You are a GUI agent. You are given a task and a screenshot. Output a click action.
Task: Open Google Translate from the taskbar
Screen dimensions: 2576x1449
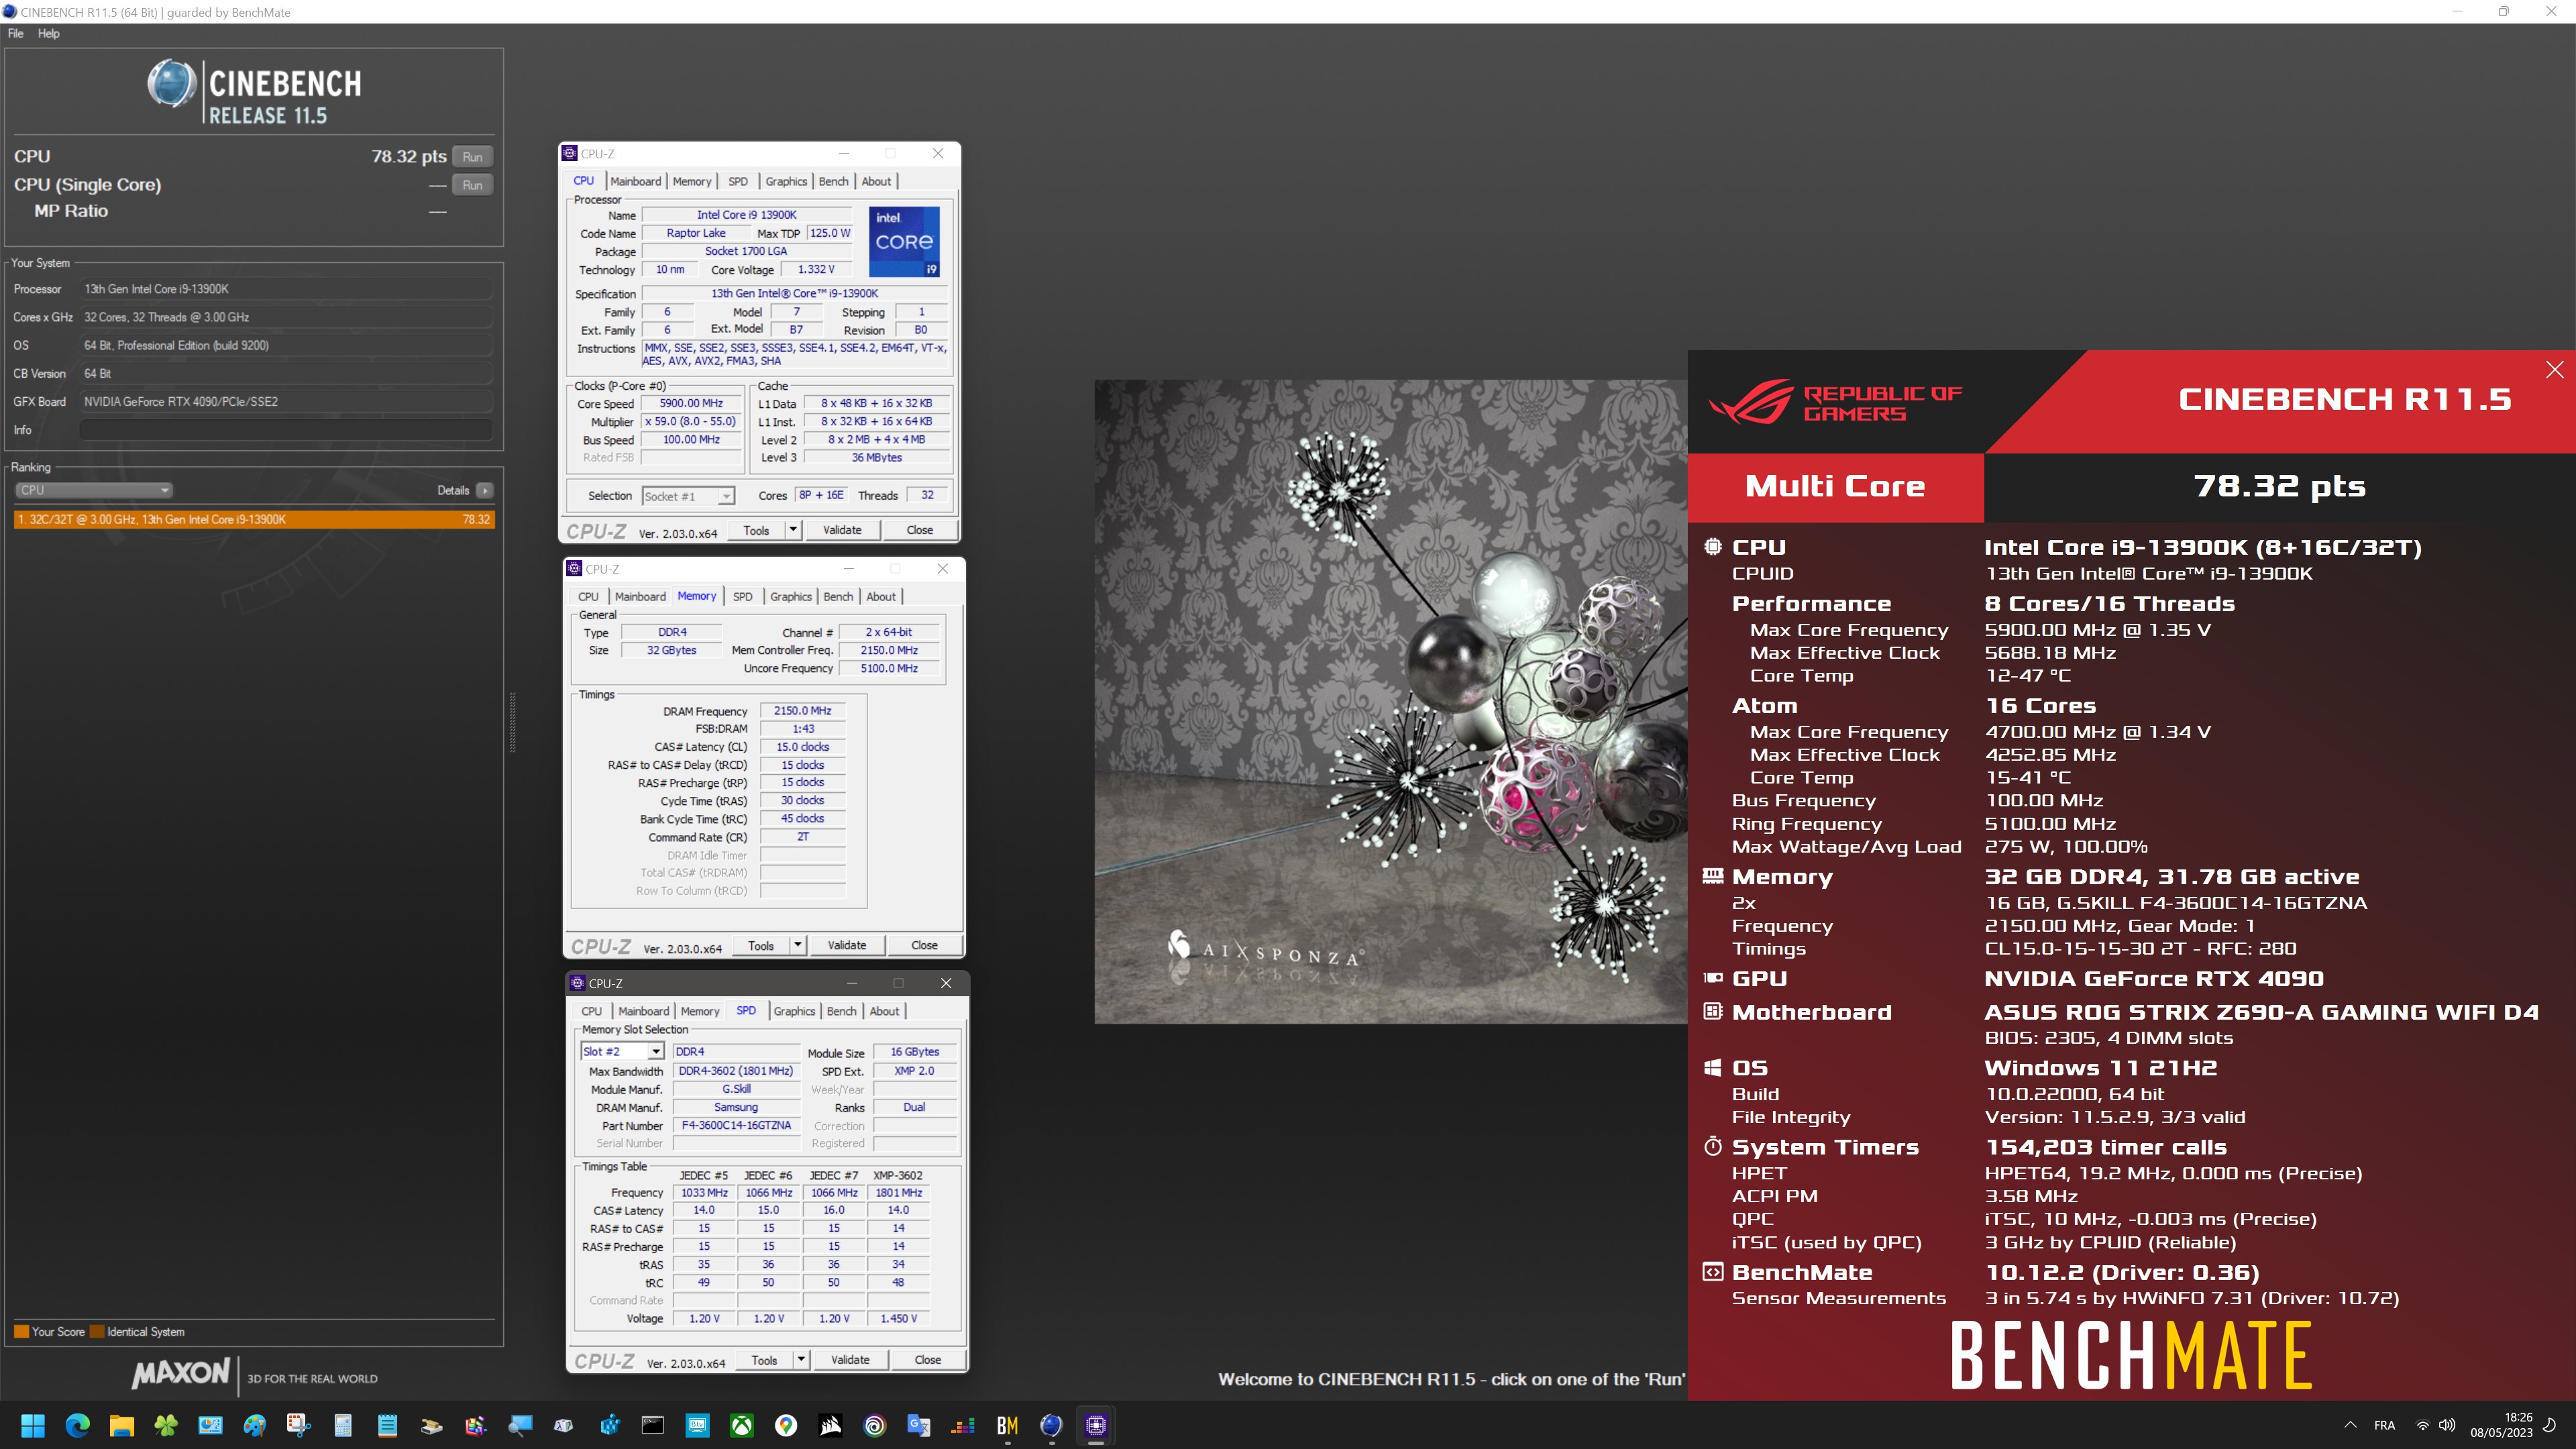(x=918, y=1425)
